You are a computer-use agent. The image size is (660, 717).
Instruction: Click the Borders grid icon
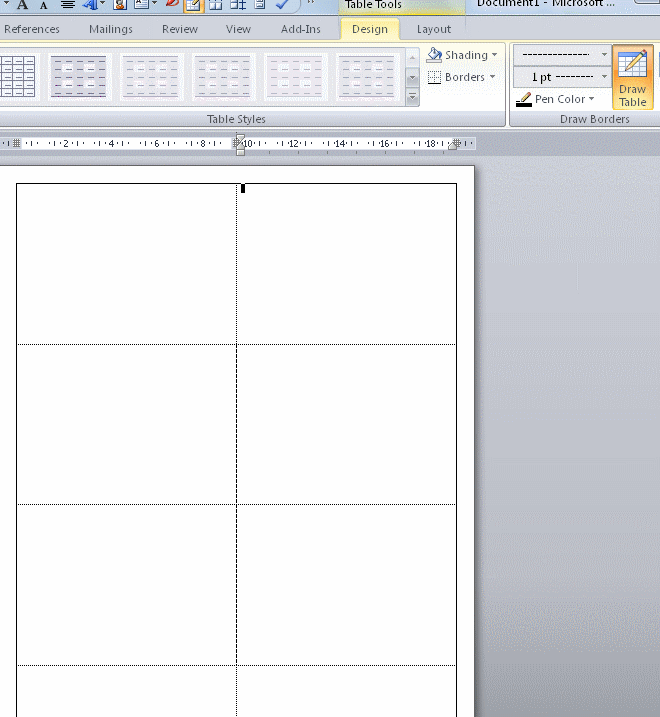click(434, 77)
